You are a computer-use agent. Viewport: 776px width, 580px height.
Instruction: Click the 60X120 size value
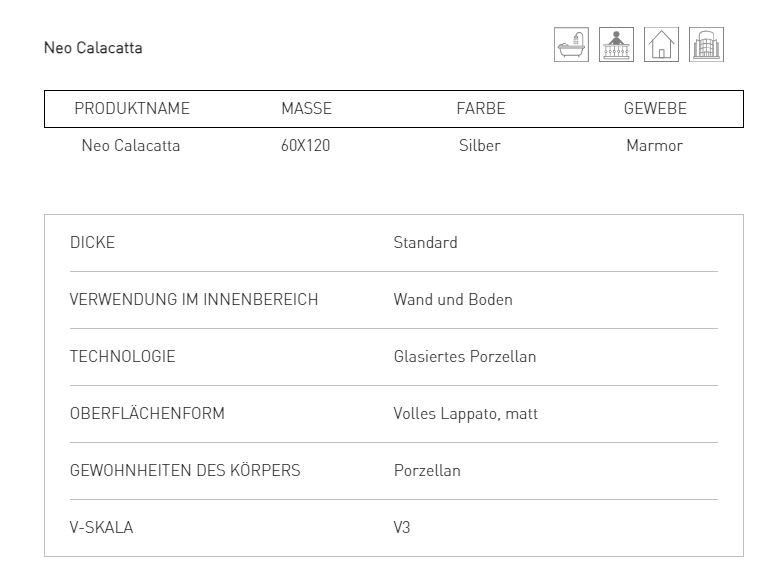(305, 145)
